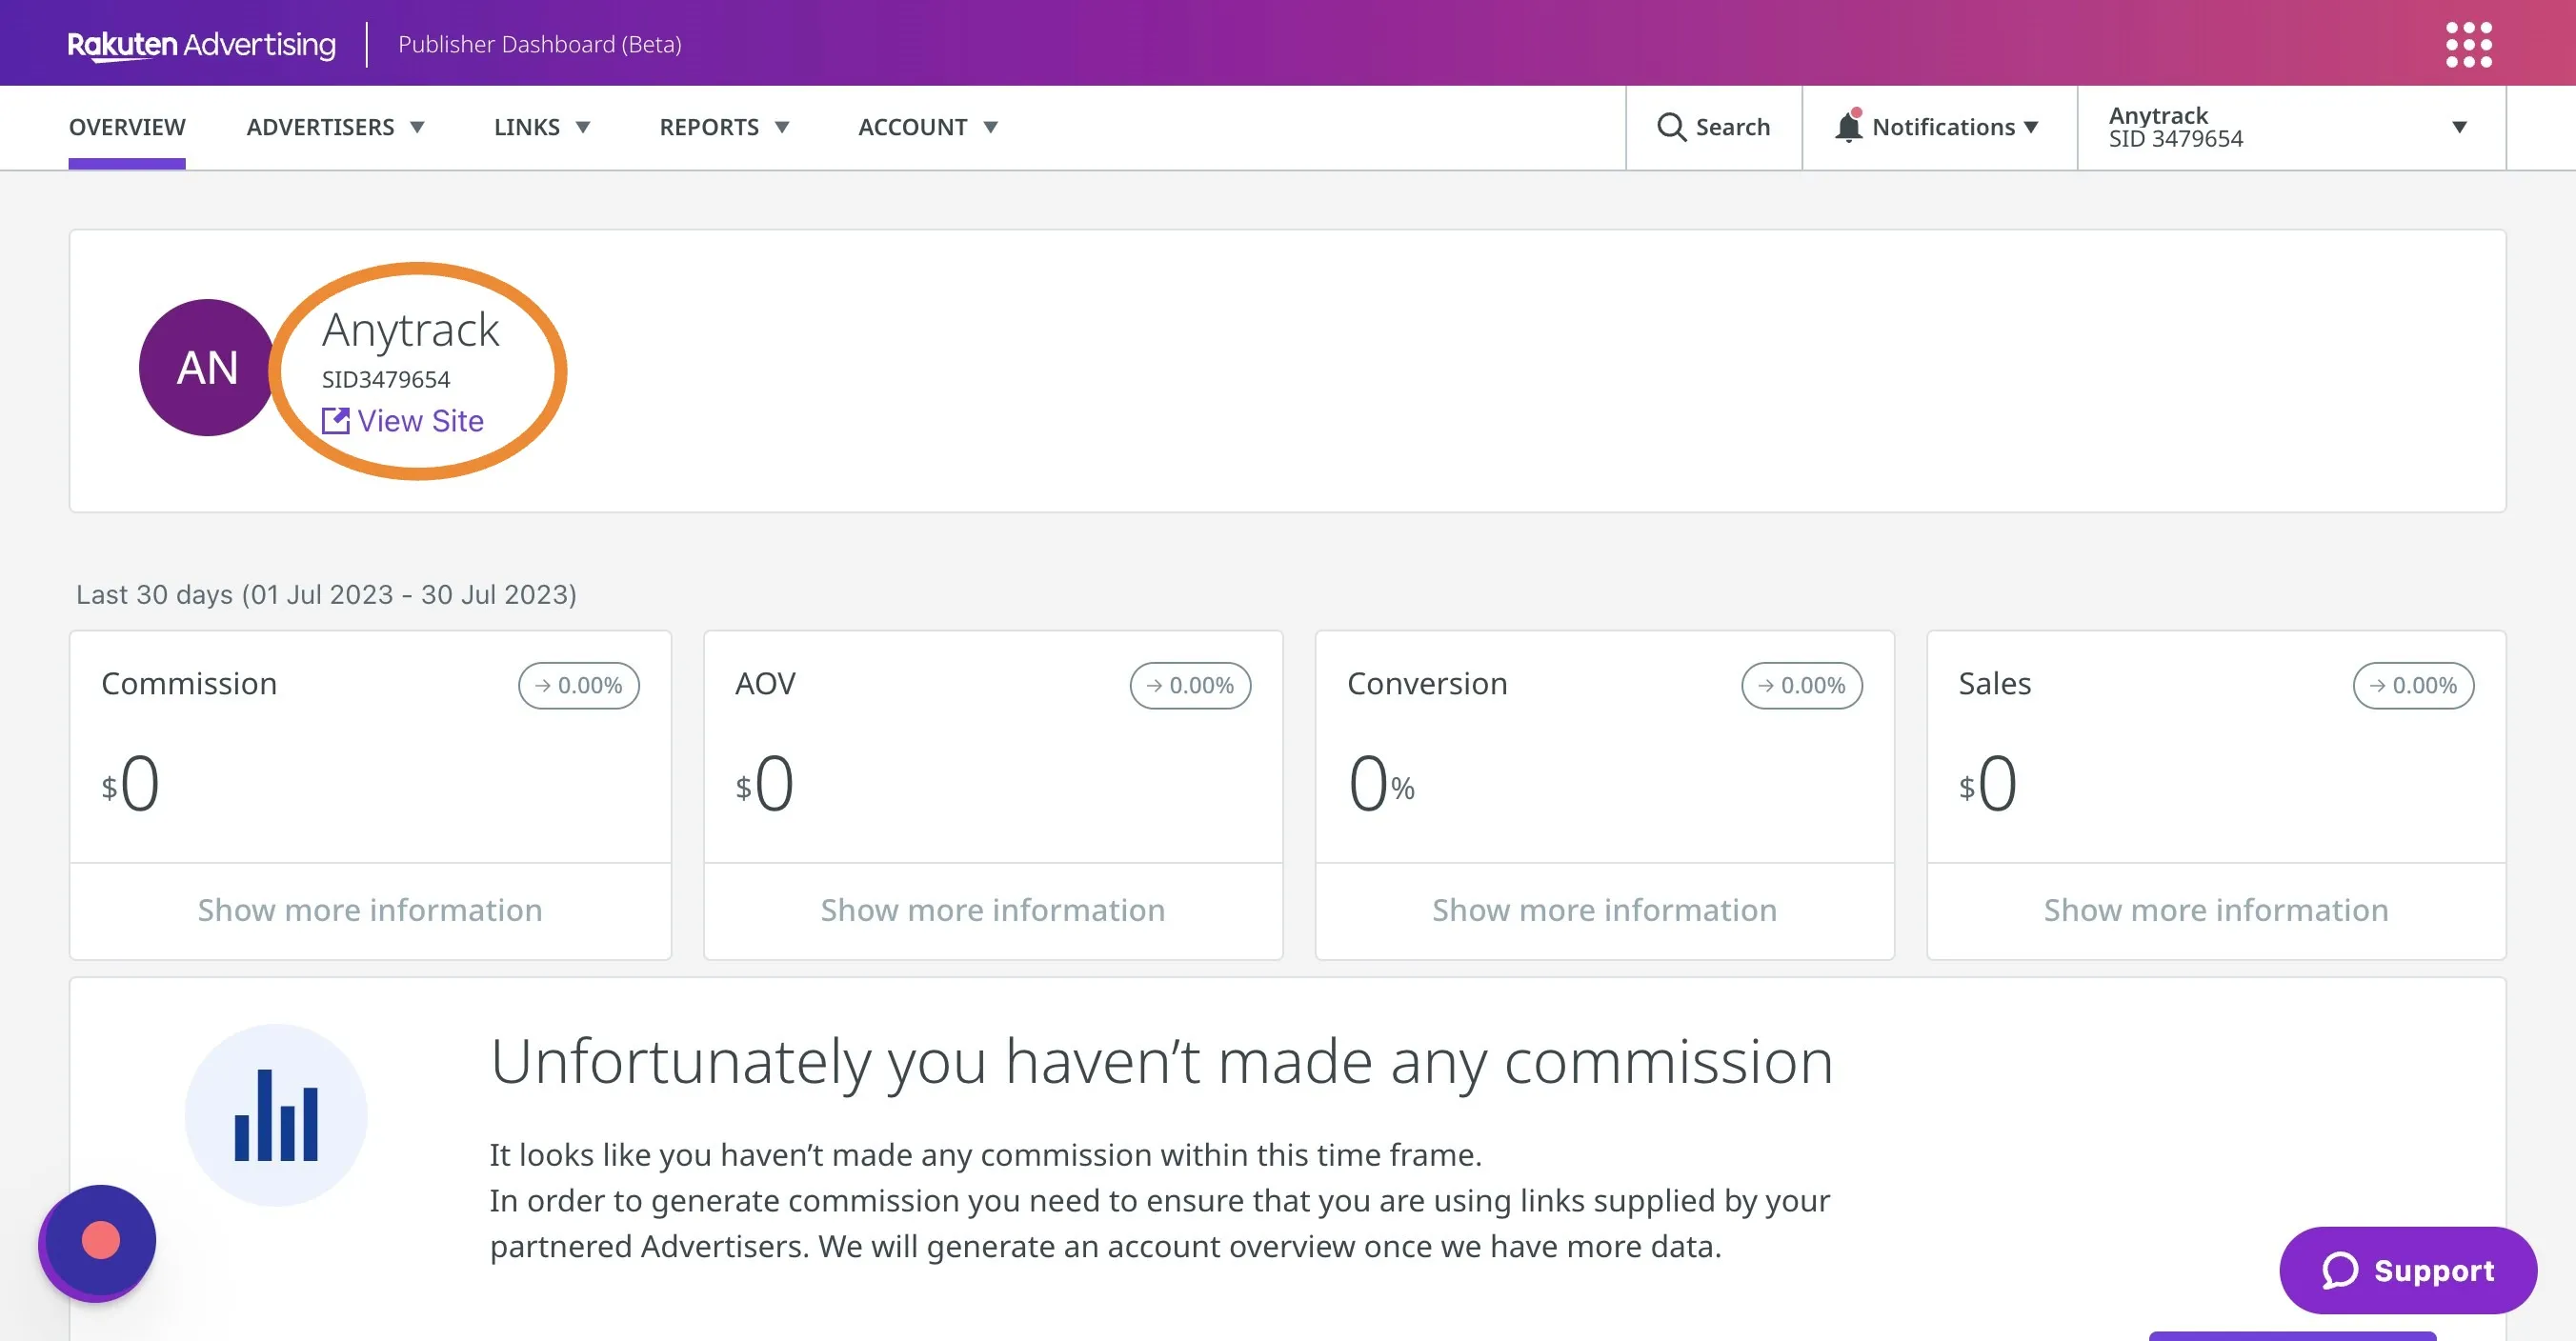Click the AOV $0 value

(x=765, y=782)
